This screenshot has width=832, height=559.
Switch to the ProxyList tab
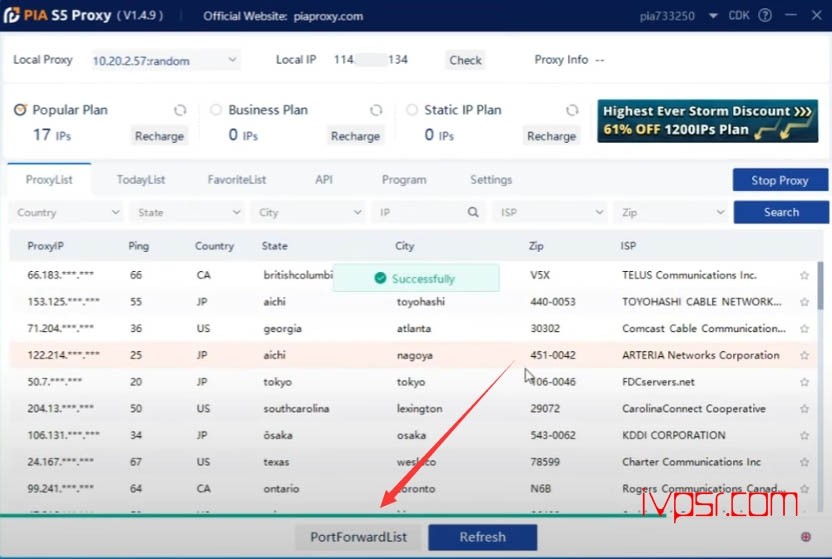(x=49, y=180)
